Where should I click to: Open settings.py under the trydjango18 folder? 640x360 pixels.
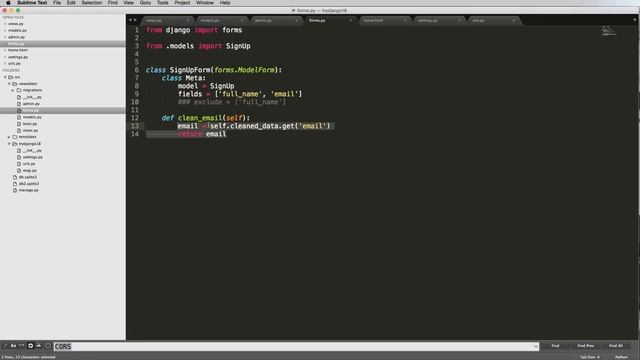pos(33,157)
